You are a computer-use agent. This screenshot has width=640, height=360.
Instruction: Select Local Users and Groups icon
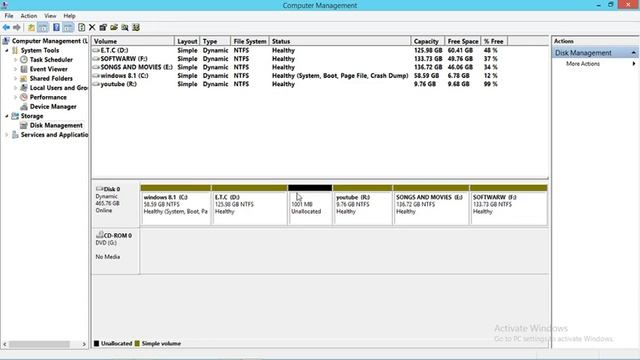pyautogui.click(x=24, y=88)
